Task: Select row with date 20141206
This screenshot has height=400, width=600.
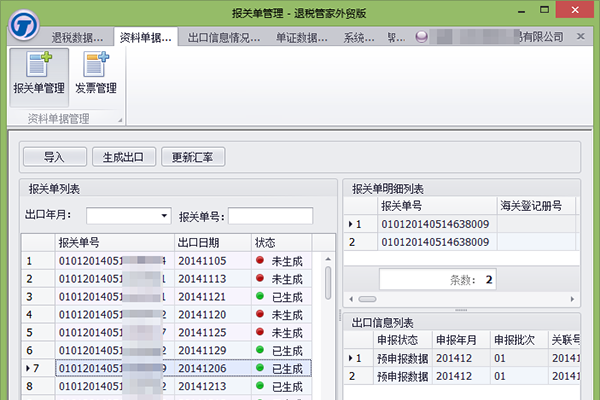Action: (166, 368)
